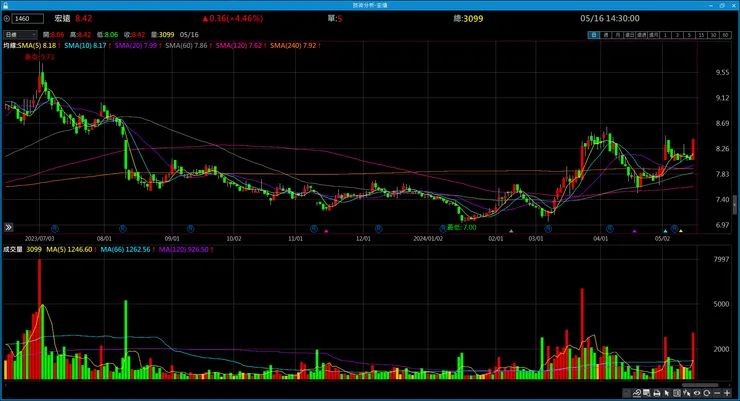Click the data window search icon
740x401 pixels.
(647, 393)
